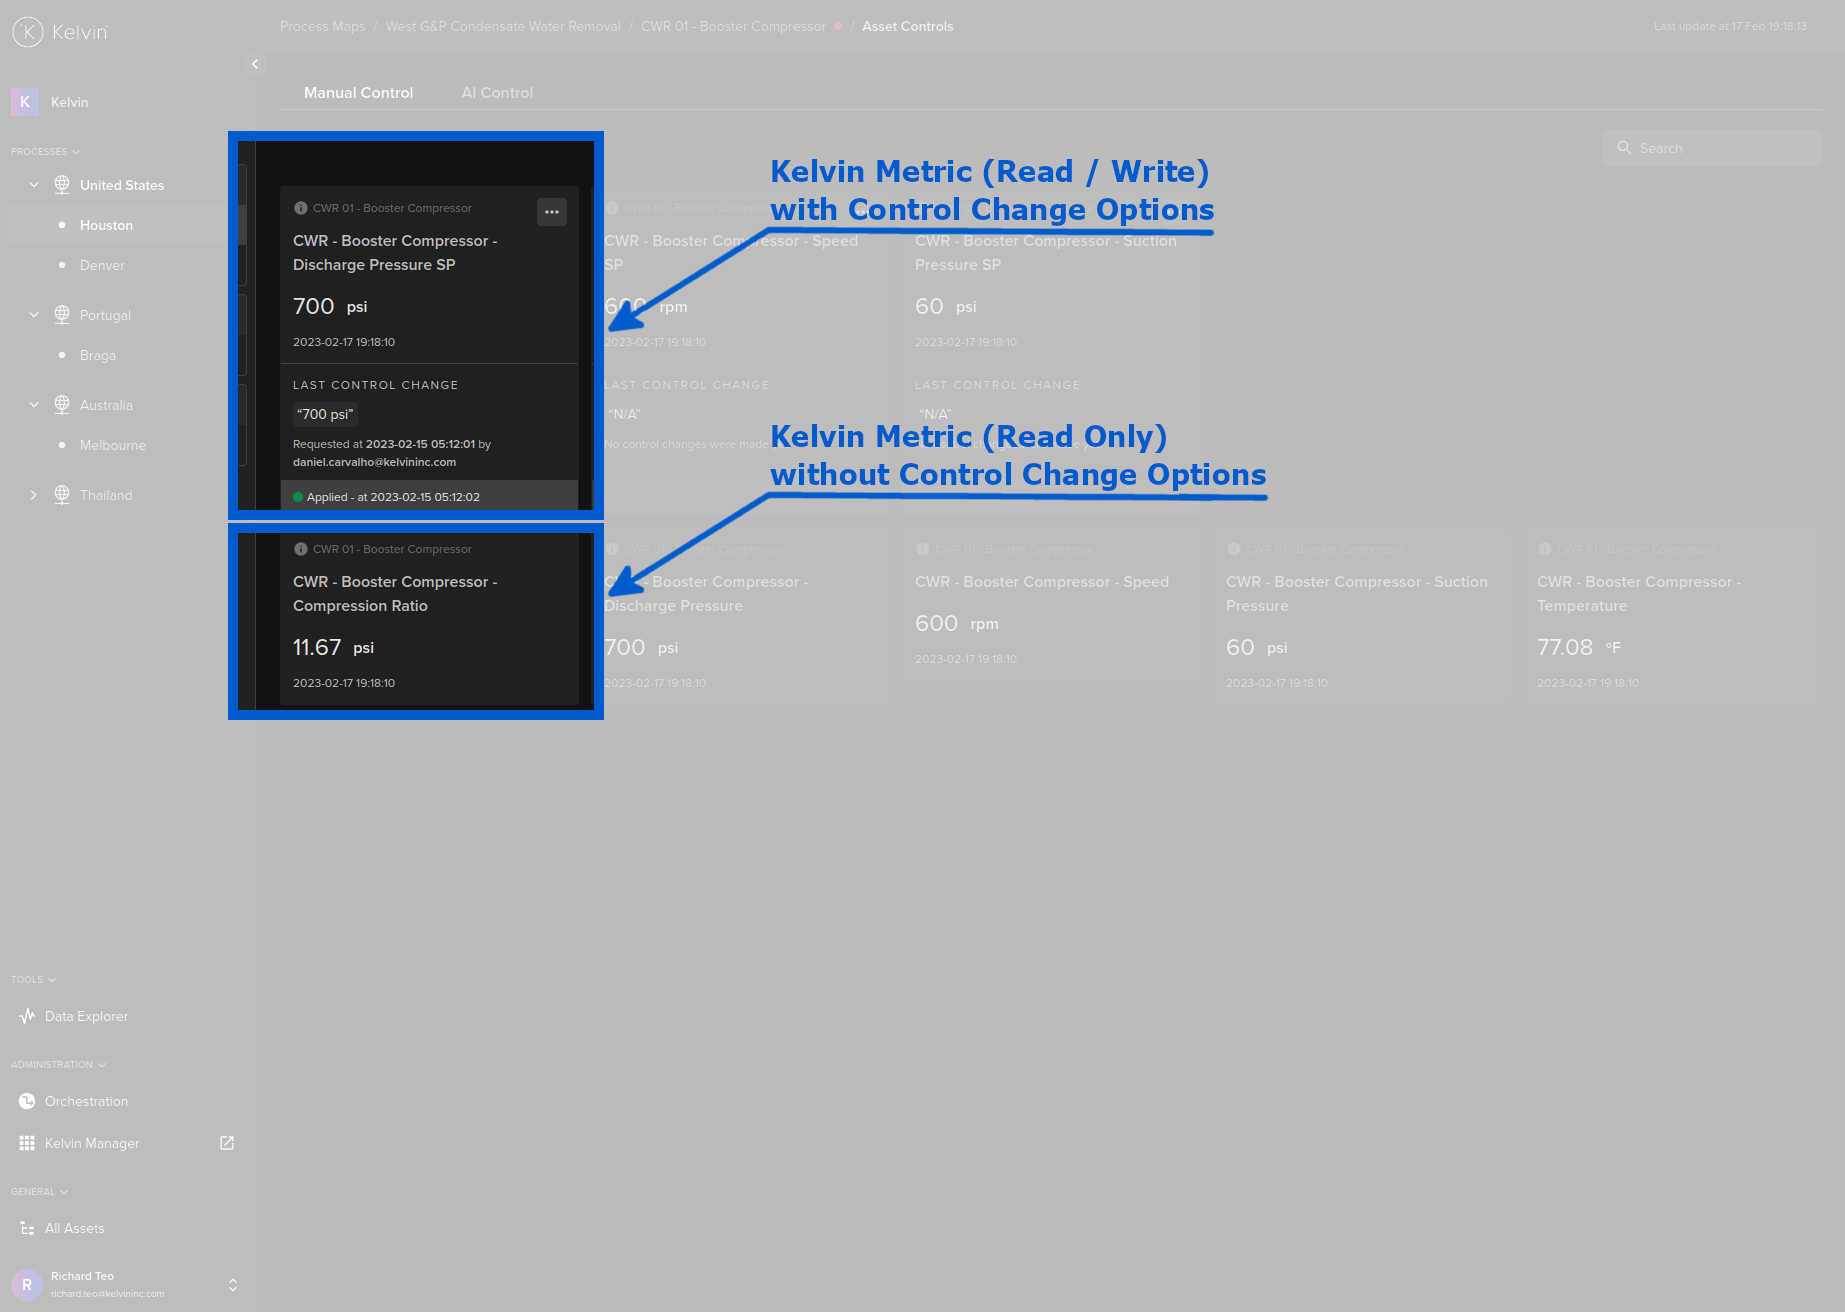This screenshot has width=1845, height=1312.
Task: Open Data Explorer from the Tools section
Action: tap(86, 1016)
